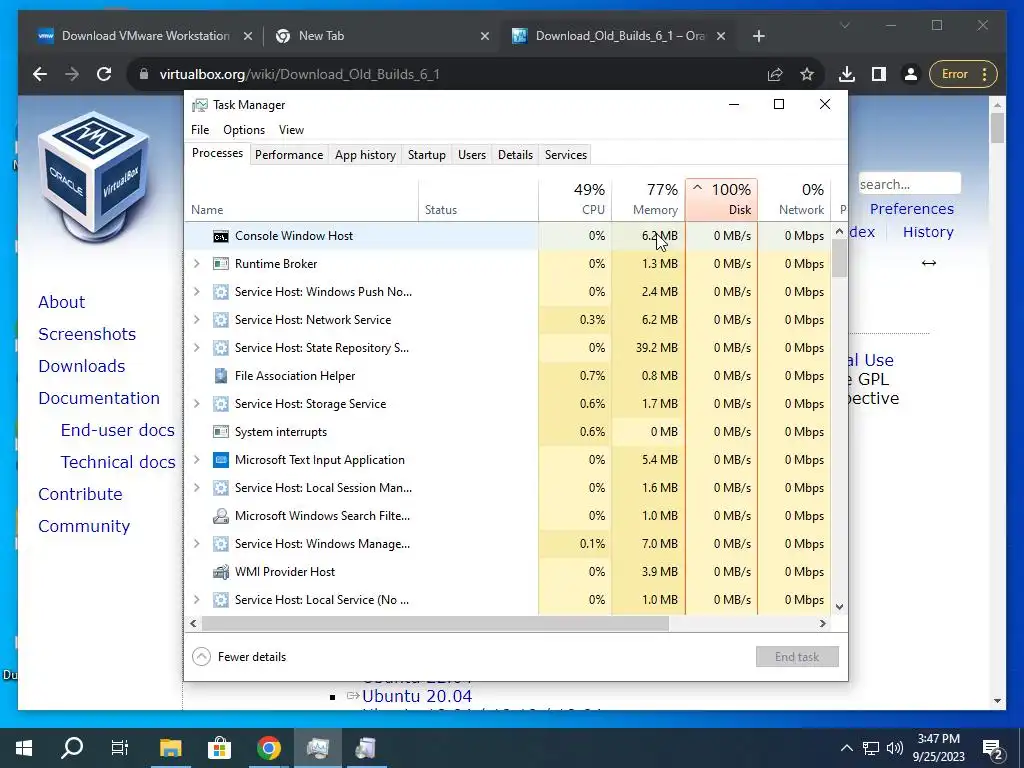
Task: Click the Fewer details label
Action: click(251, 657)
